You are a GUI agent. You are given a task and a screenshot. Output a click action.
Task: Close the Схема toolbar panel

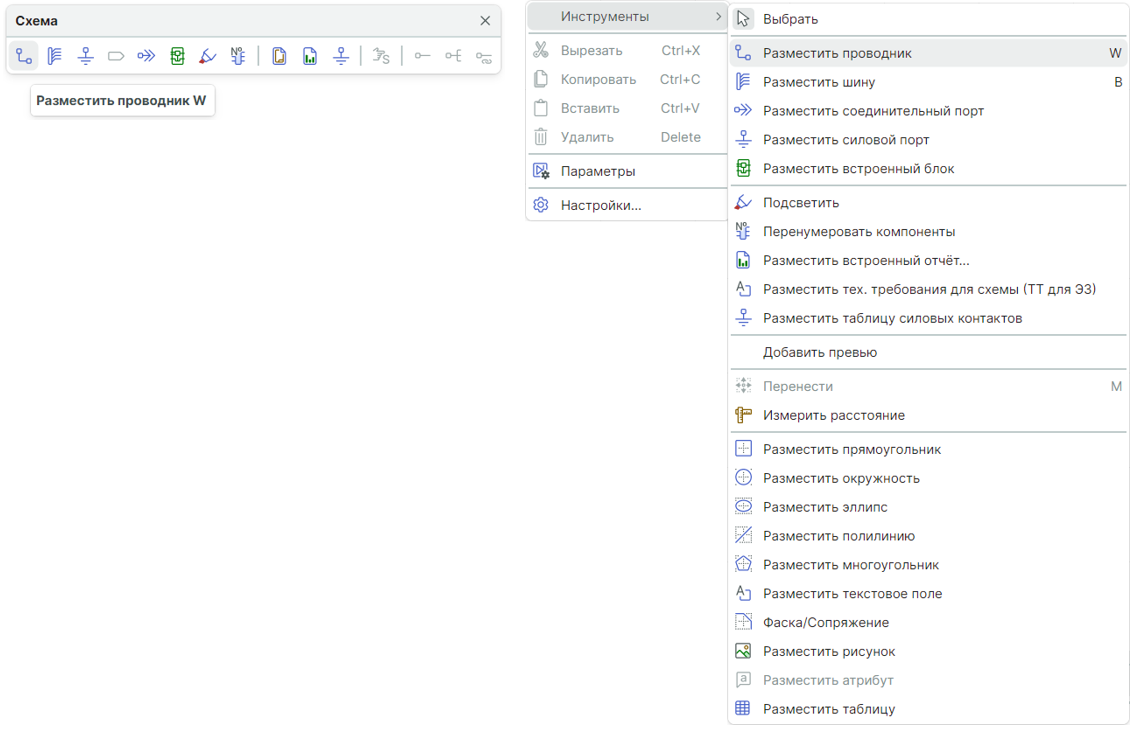pyautogui.click(x=485, y=21)
